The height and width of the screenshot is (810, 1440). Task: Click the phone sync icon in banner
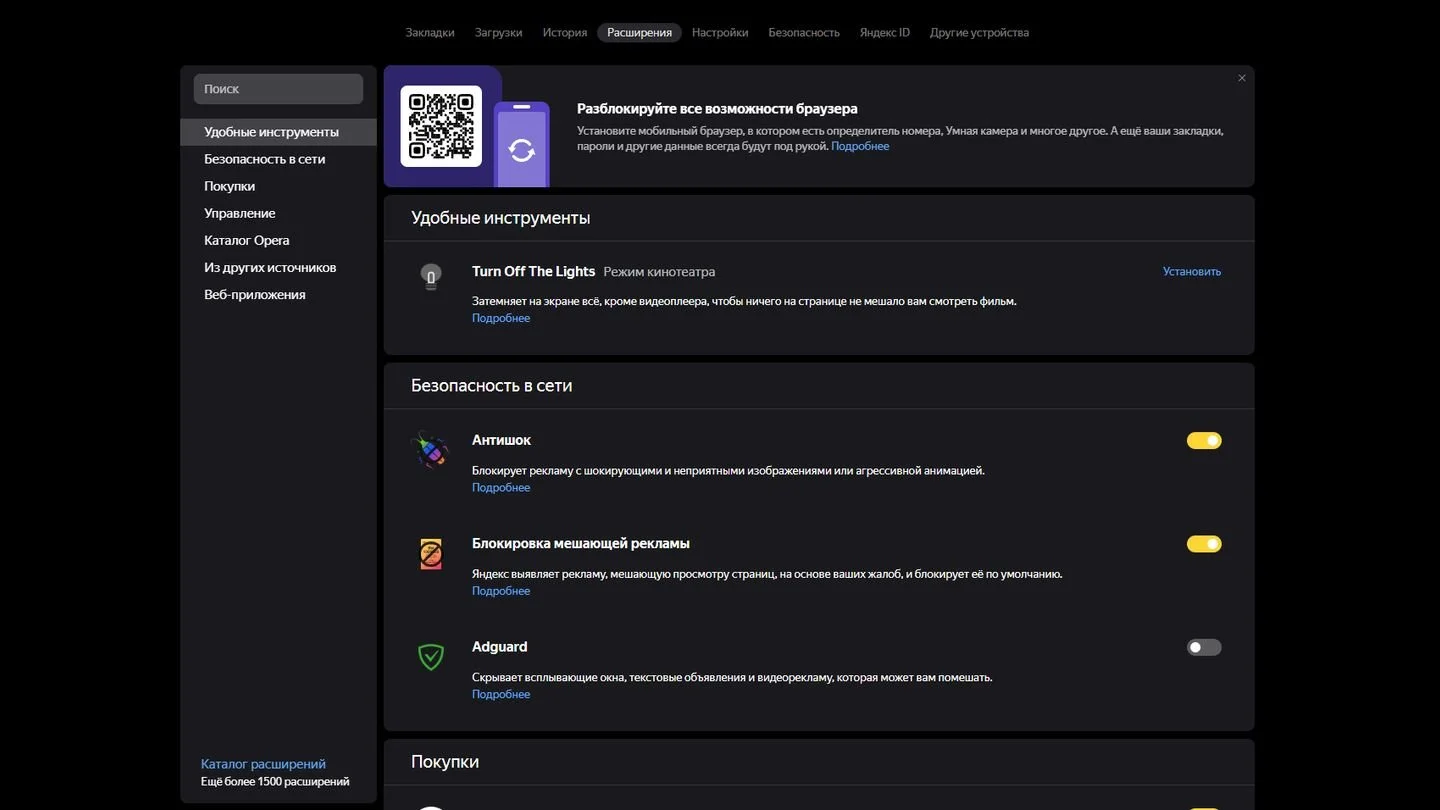point(521,146)
